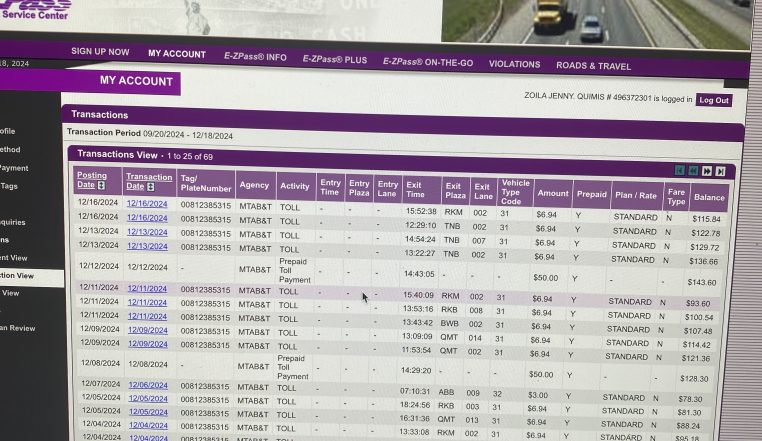762x441 pixels.
Task: Open 12/11/2024 transaction with exit time 15:40:09
Action: pos(147,288)
